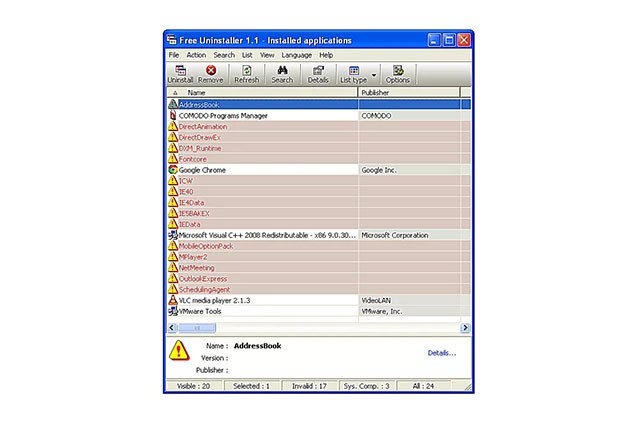Viewport: 640px width, 427px height.
Task: Click the horizontal scrollbar right arrow
Action: tap(465, 326)
